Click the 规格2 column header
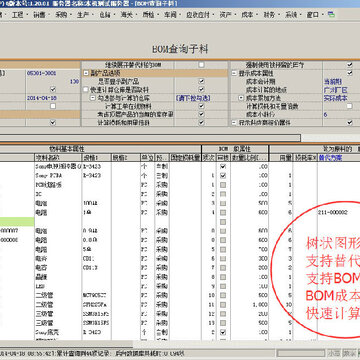 [x=126, y=157]
